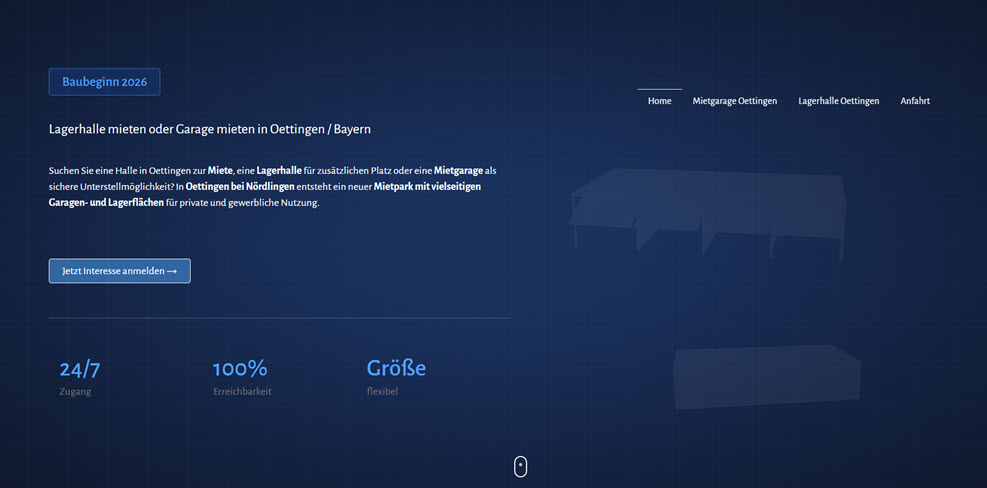Click the scroll-down mouse icon
Viewport: 987px width, 488px height.
point(520,466)
